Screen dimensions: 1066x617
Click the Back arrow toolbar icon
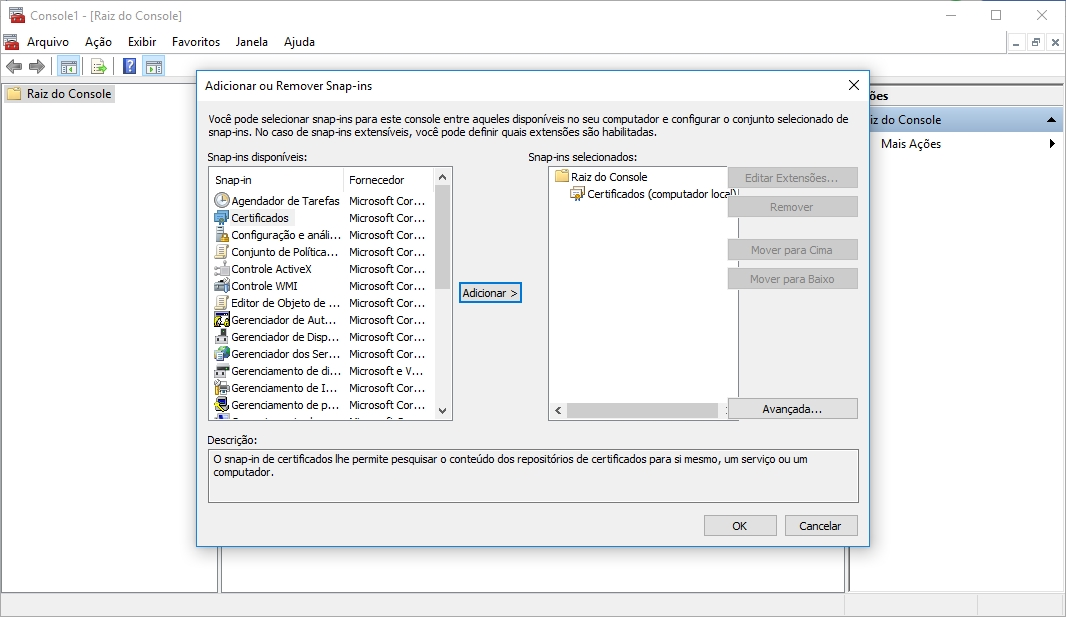tap(14, 67)
